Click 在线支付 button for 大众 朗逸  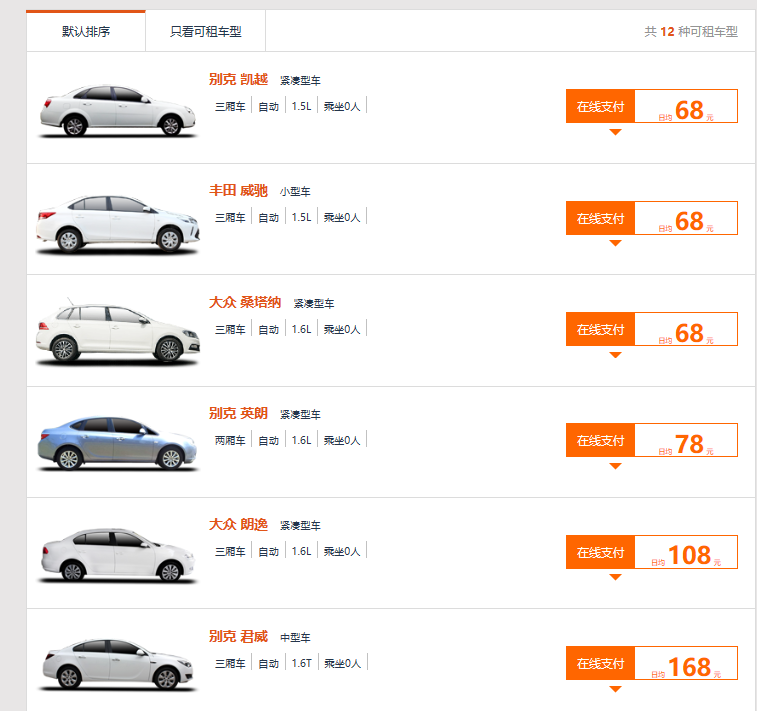point(600,552)
